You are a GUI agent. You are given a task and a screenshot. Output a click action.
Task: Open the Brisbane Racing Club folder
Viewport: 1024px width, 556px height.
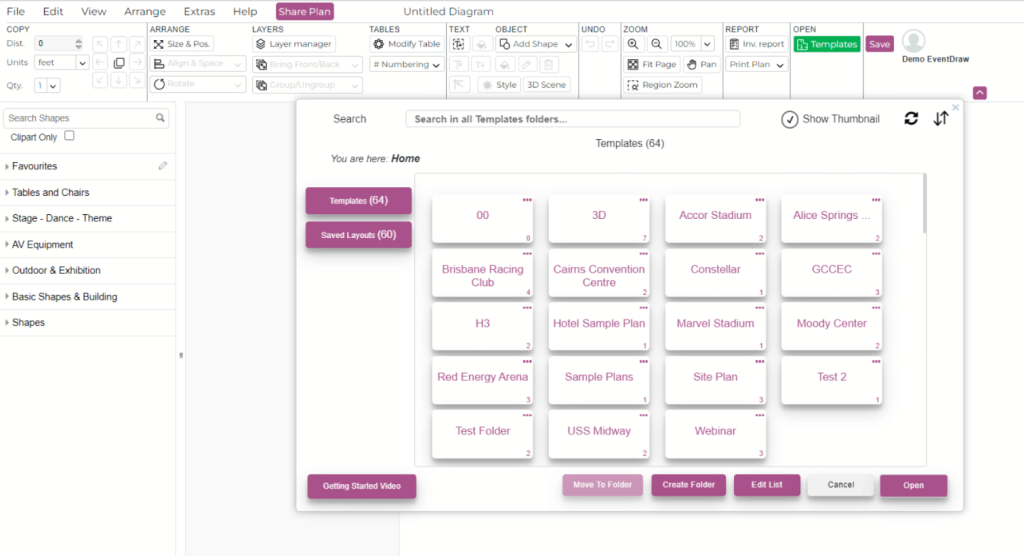(x=483, y=275)
